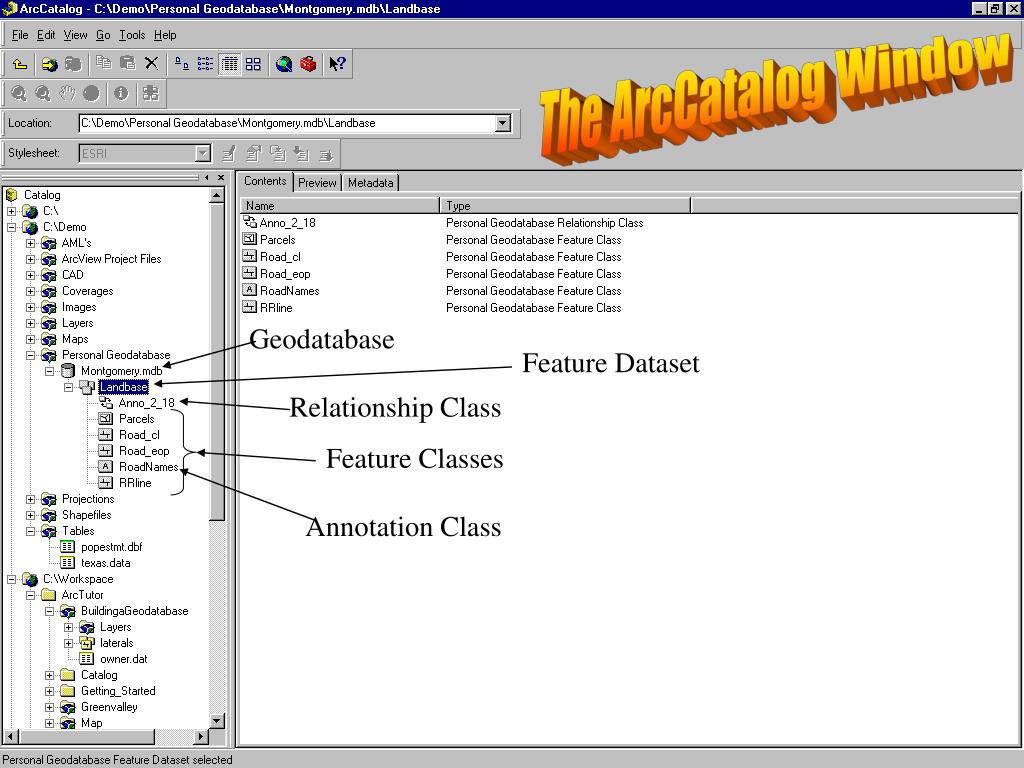Image resolution: width=1024 pixels, height=768 pixels.
Task: Click the catalog tree scroll-down arrow
Action: [217, 721]
